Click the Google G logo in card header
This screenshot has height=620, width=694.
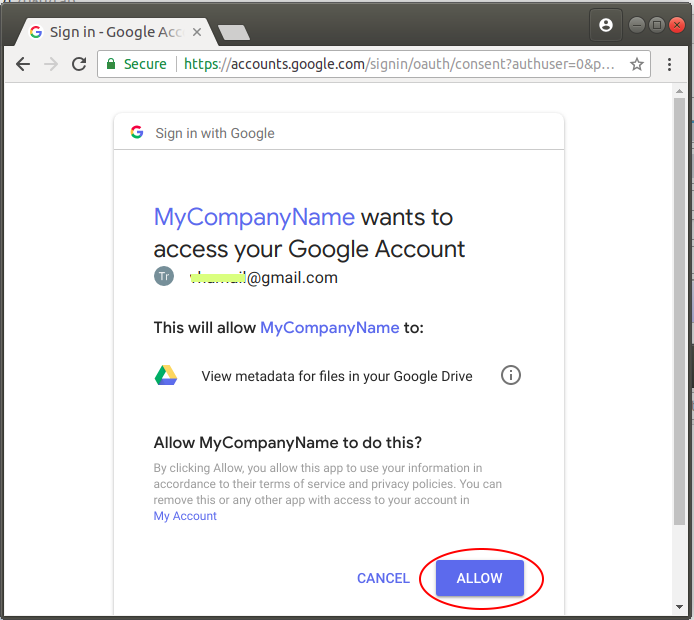tap(137, 132)
